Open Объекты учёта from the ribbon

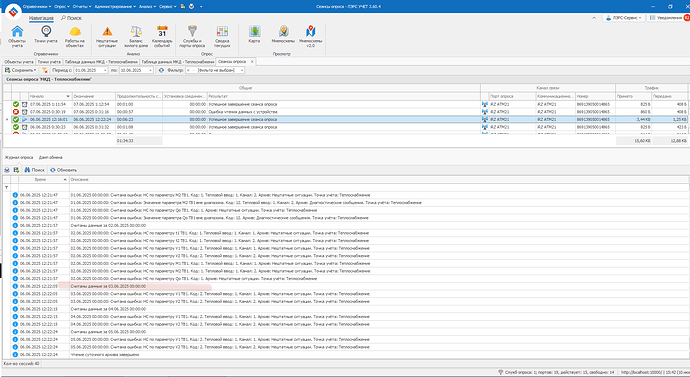pyautogui.click(x=17, y=36)
